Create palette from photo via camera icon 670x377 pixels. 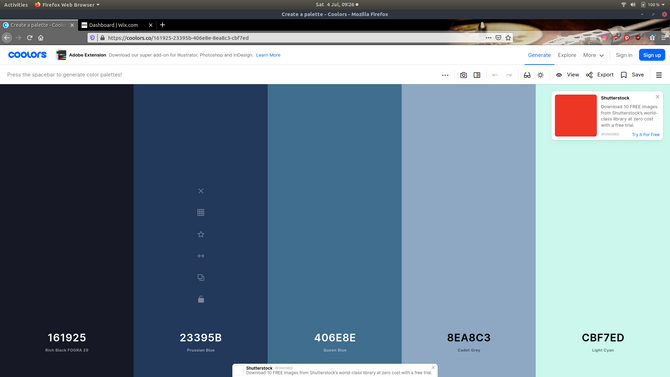coord(463,75)
